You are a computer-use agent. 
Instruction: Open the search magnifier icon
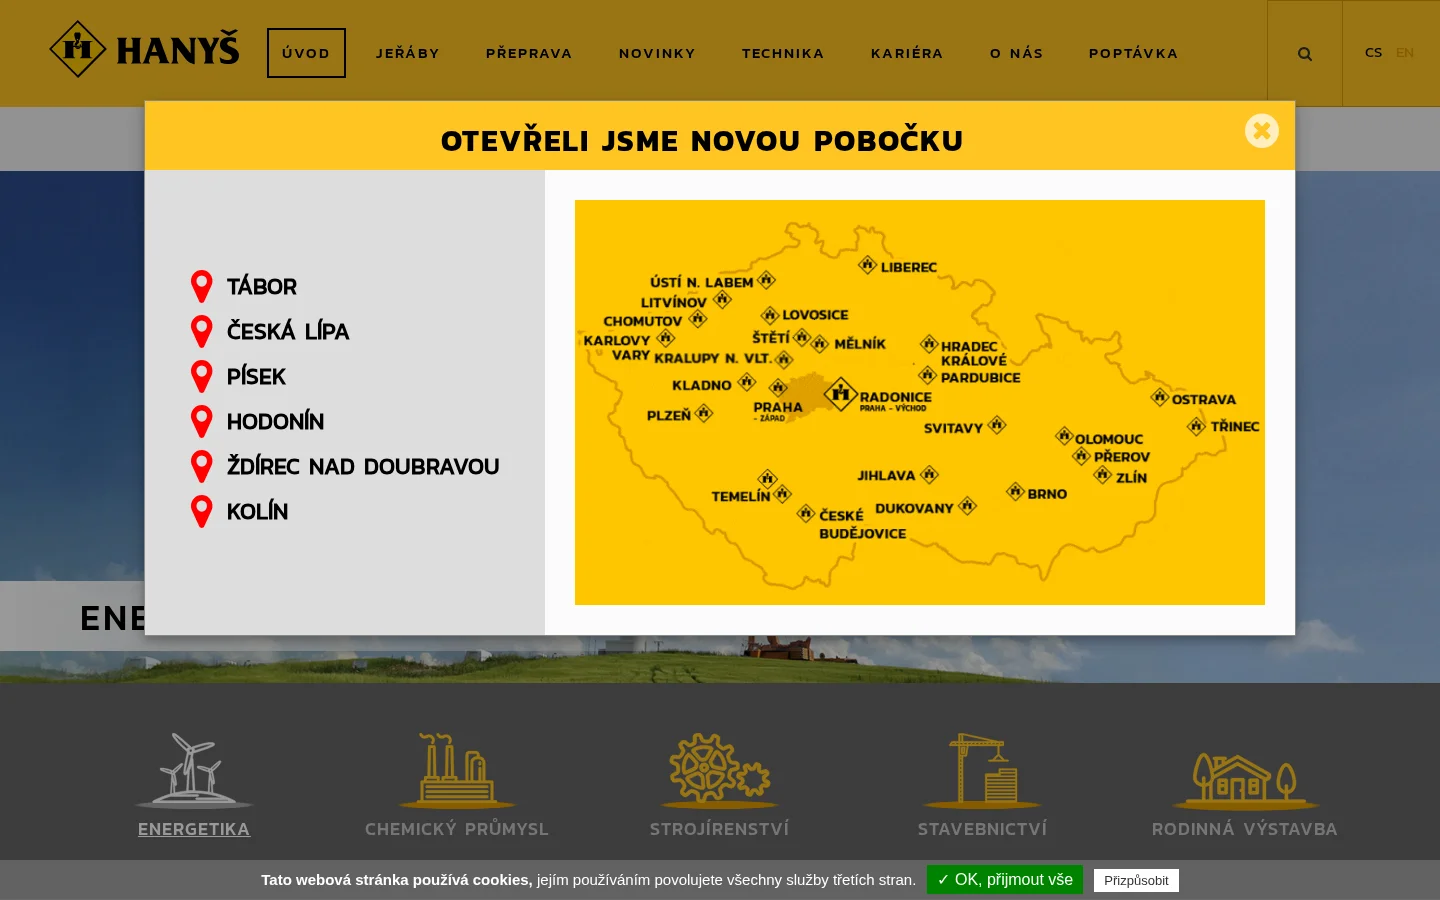coord(1305,54)
